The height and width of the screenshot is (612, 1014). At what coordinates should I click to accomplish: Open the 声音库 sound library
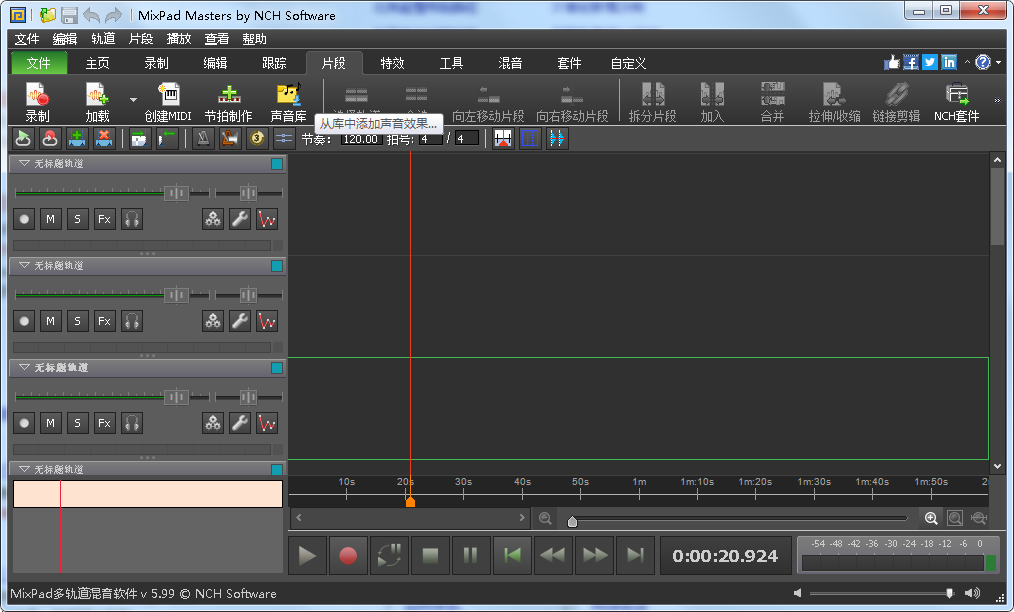pyautogui.click(x=289, y=101)
